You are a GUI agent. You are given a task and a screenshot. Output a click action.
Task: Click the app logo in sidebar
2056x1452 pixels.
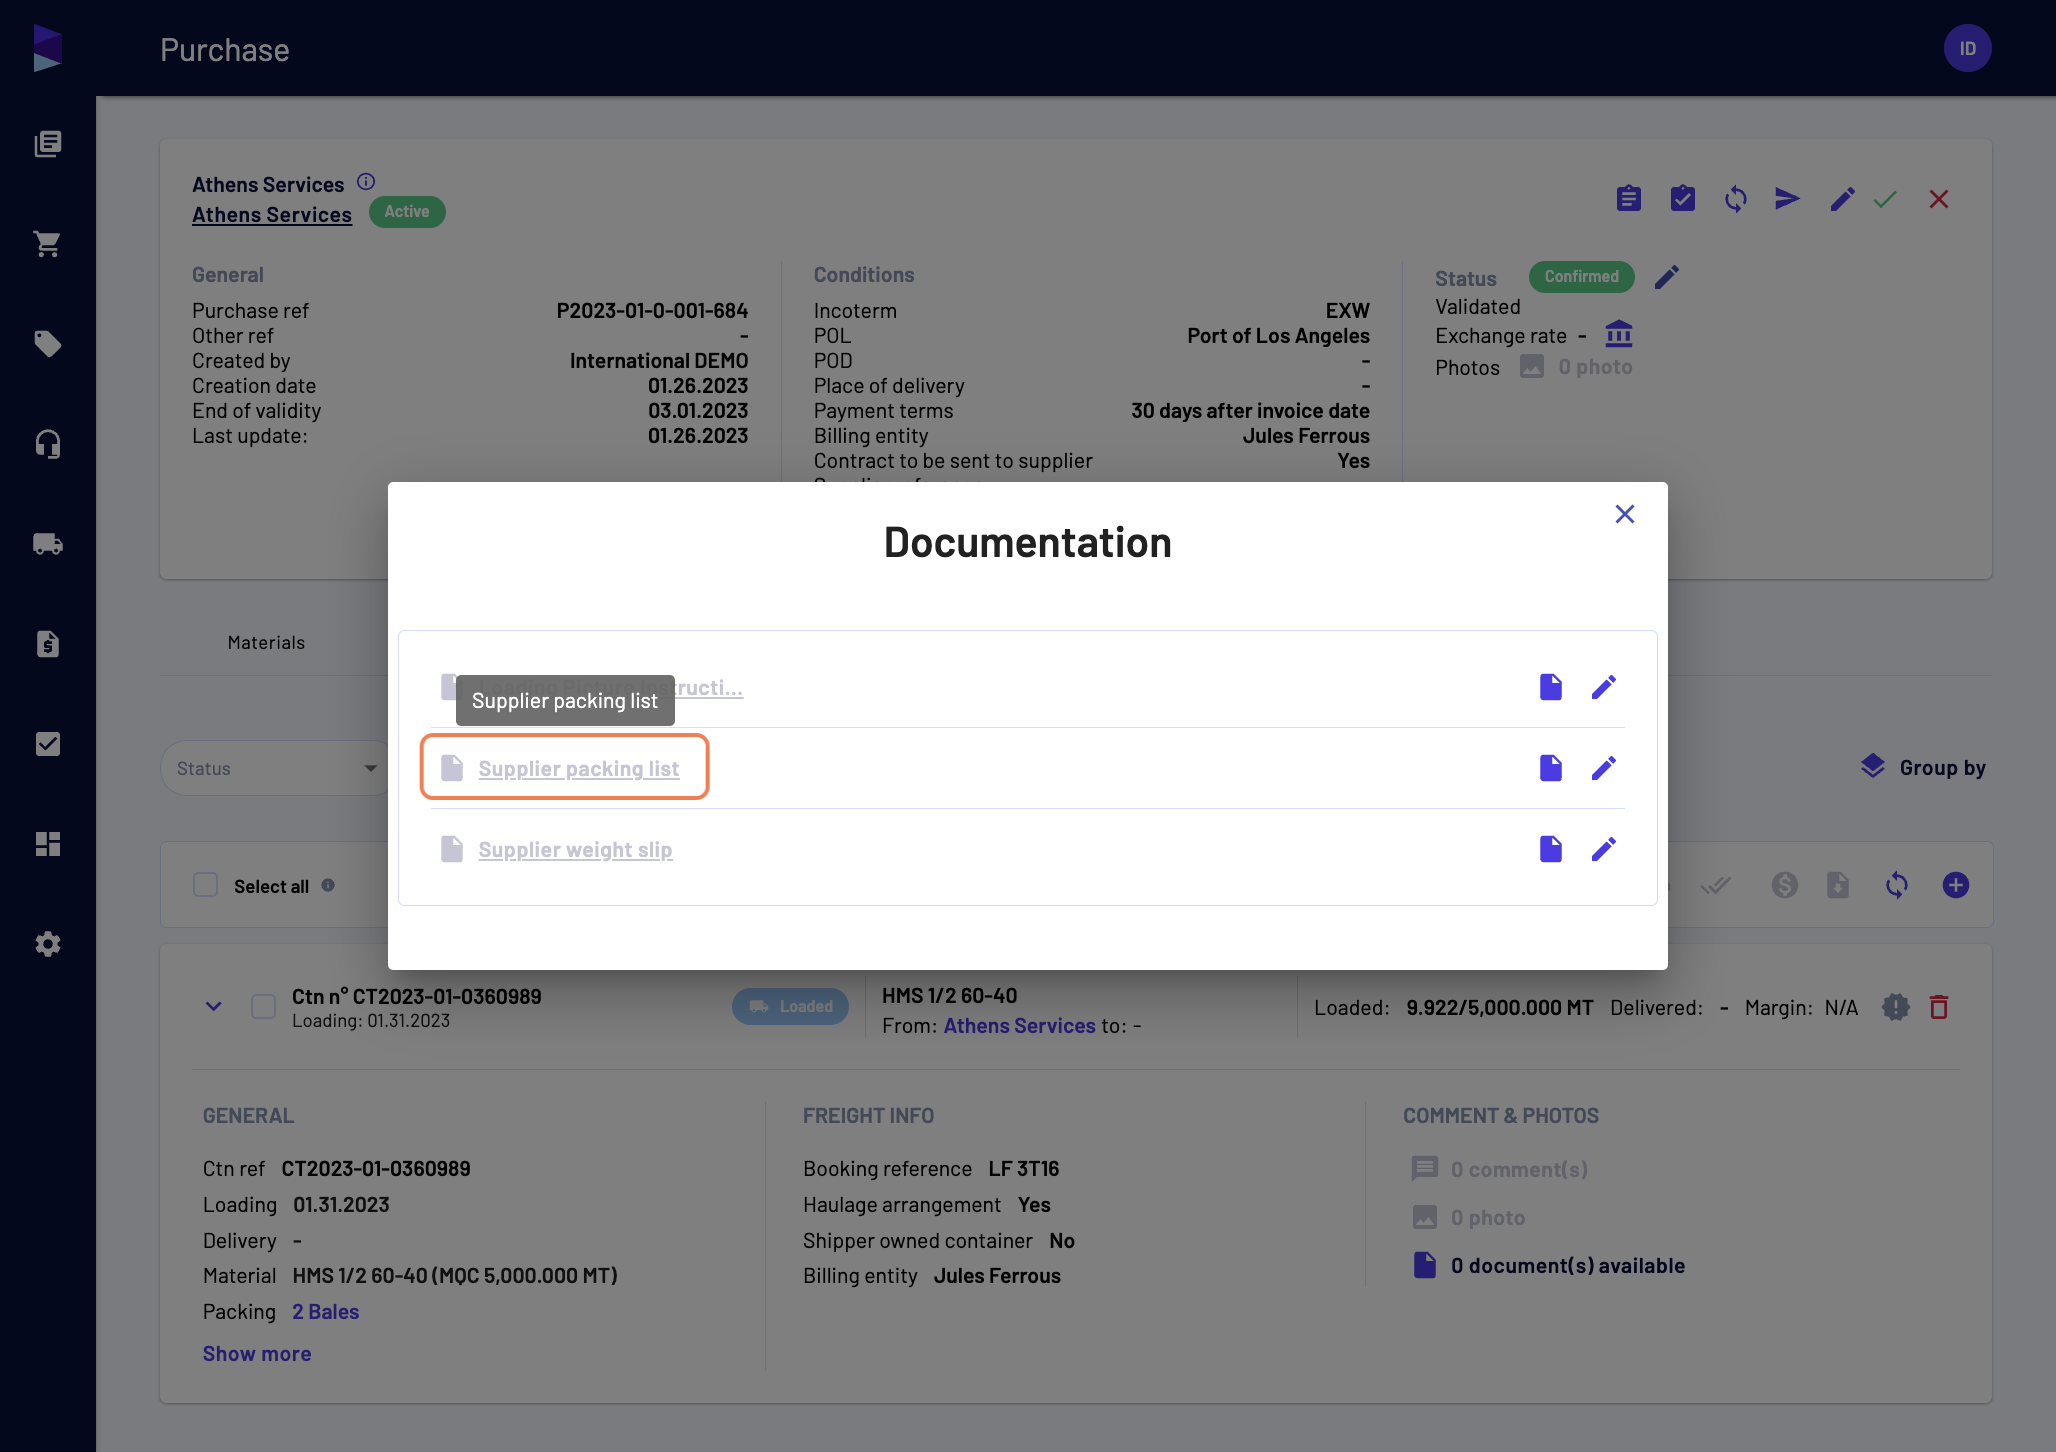pyautogui.click(x=47, y=48)
